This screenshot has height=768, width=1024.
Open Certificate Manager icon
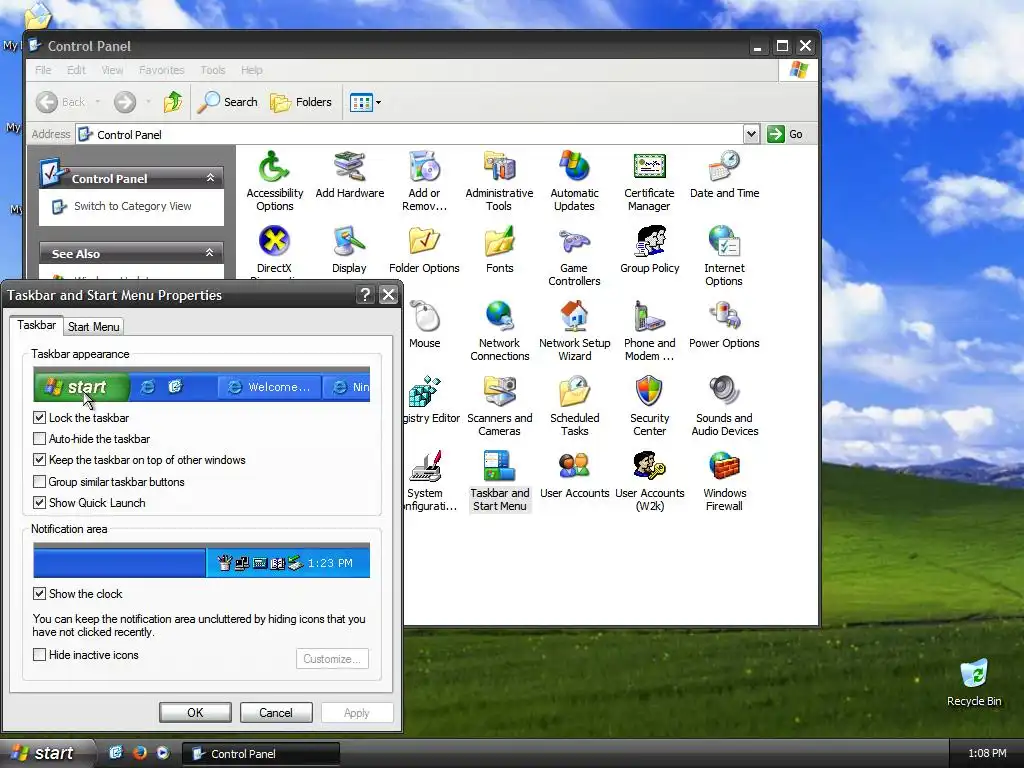(649, 181)
